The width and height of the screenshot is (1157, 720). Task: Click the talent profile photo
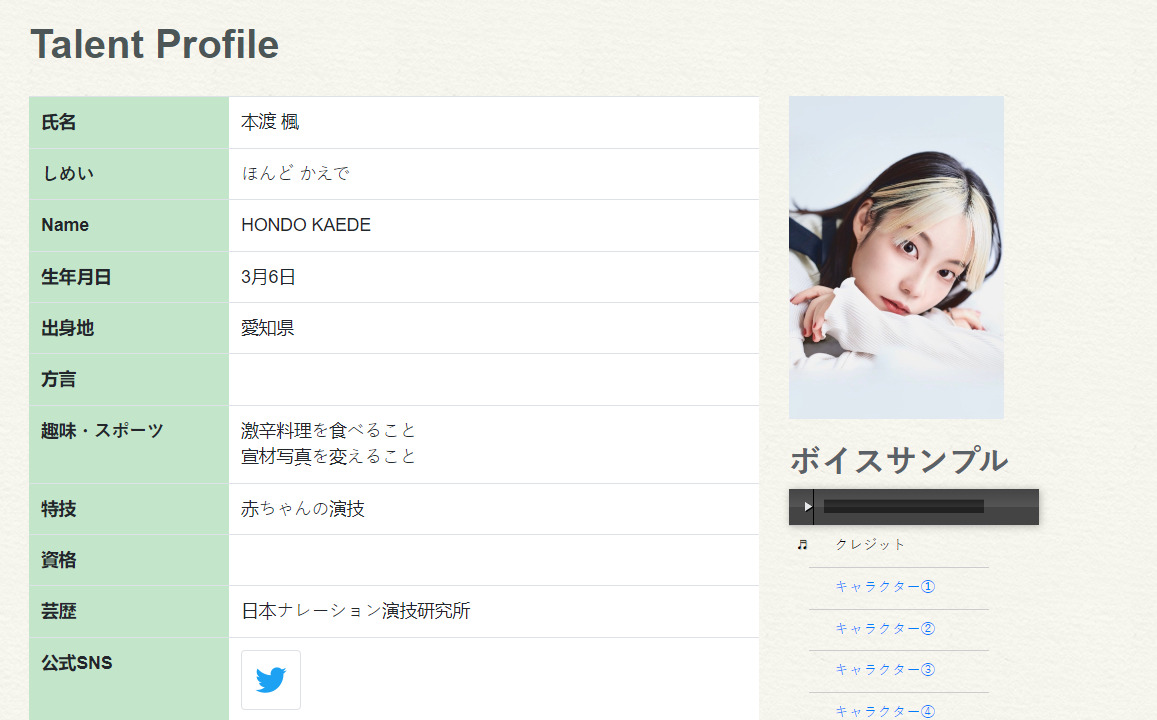(896, 257)
